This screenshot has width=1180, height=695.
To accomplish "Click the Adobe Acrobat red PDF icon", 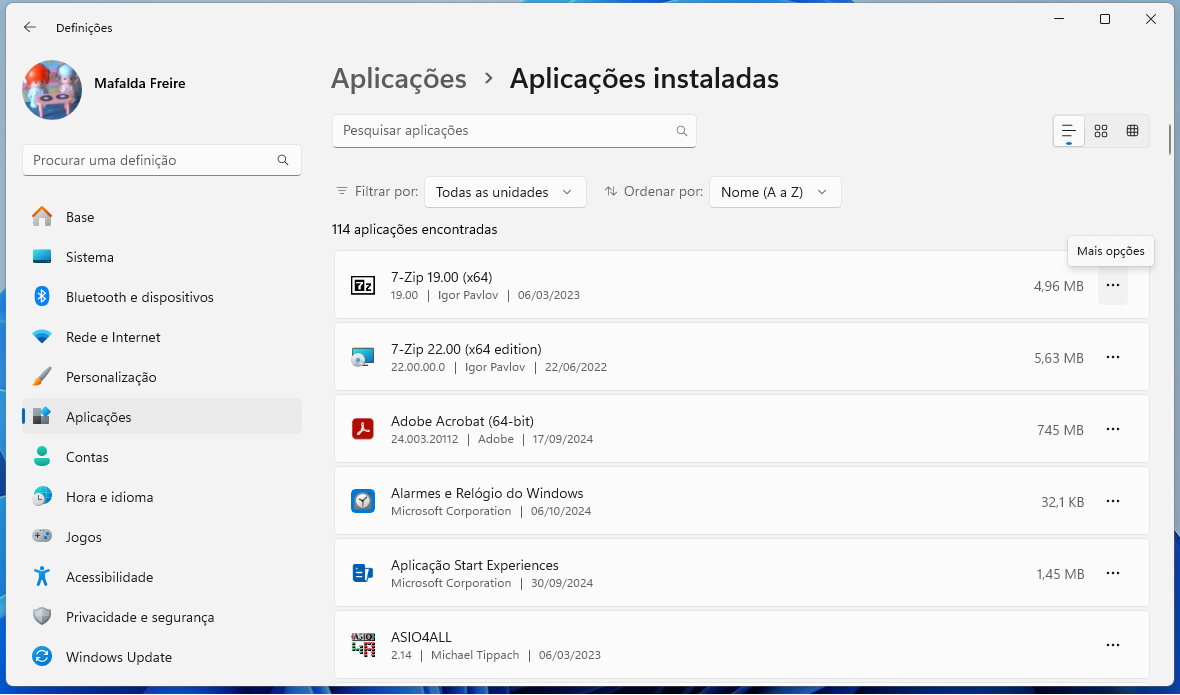I will point(363,429).
